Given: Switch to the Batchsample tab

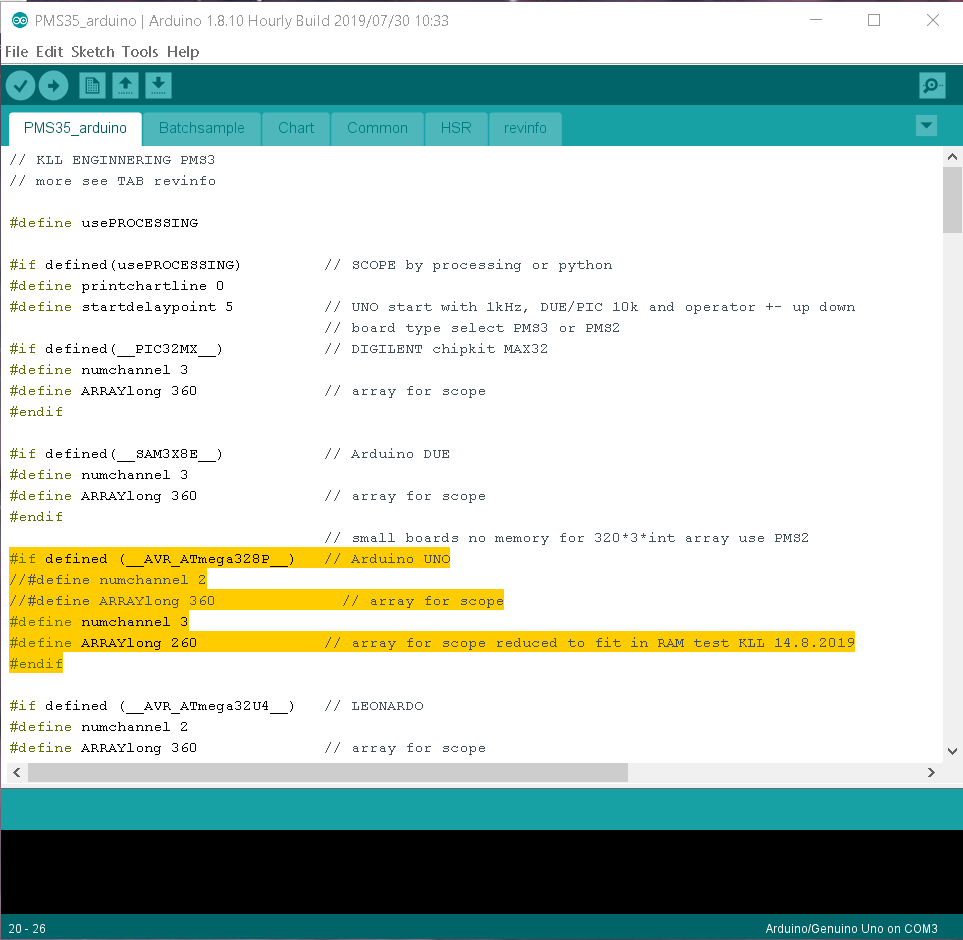Looking at the screenshot, I should coord(201,128).
